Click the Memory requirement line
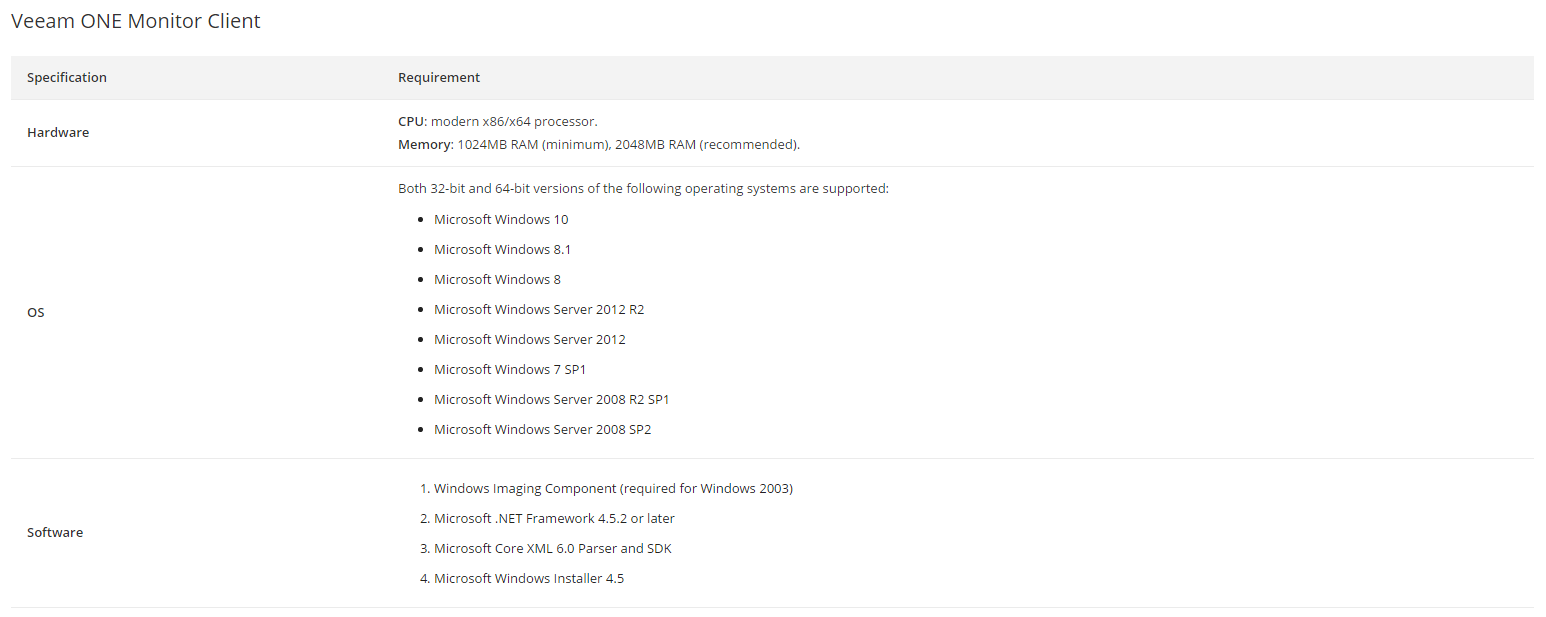Image resolution: width=1546 pixels, height=617 pixels. (x=599, y=144)
